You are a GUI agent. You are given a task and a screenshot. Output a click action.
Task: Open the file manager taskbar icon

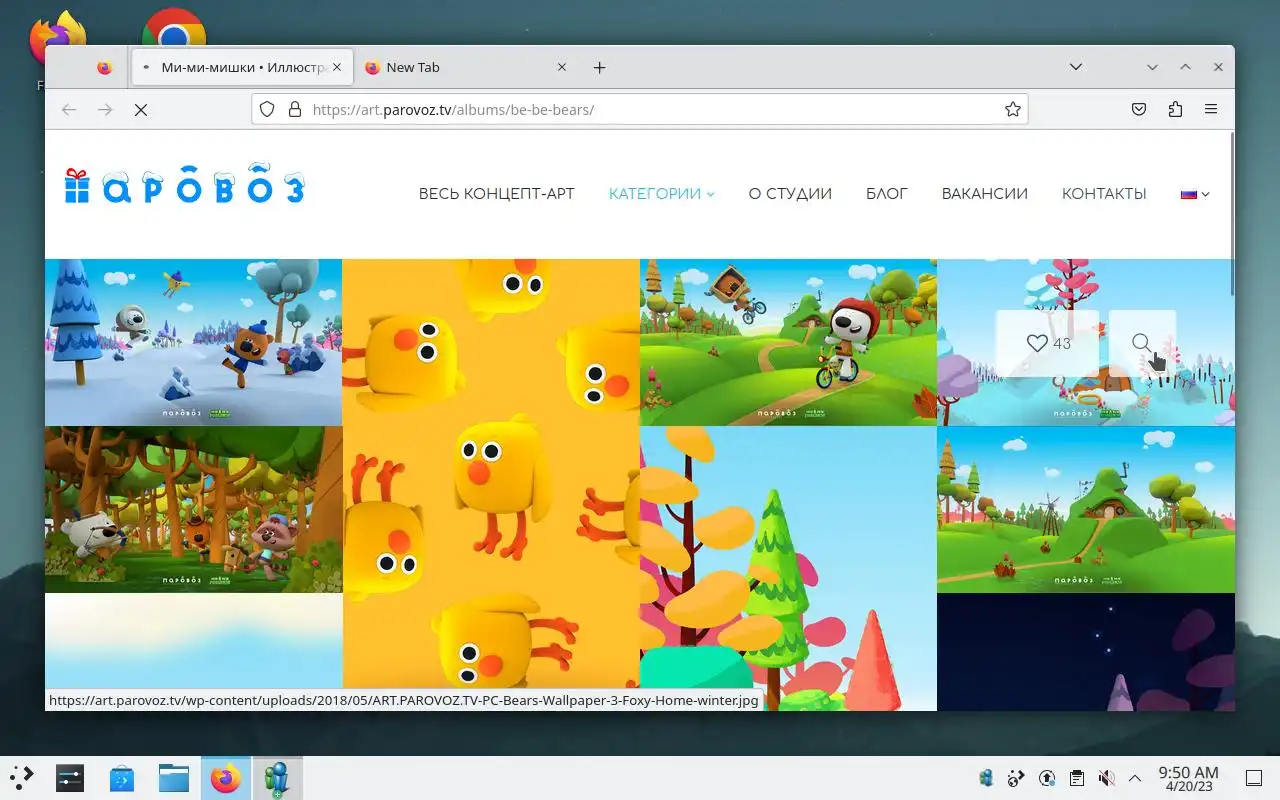click(x=174, y=777)
